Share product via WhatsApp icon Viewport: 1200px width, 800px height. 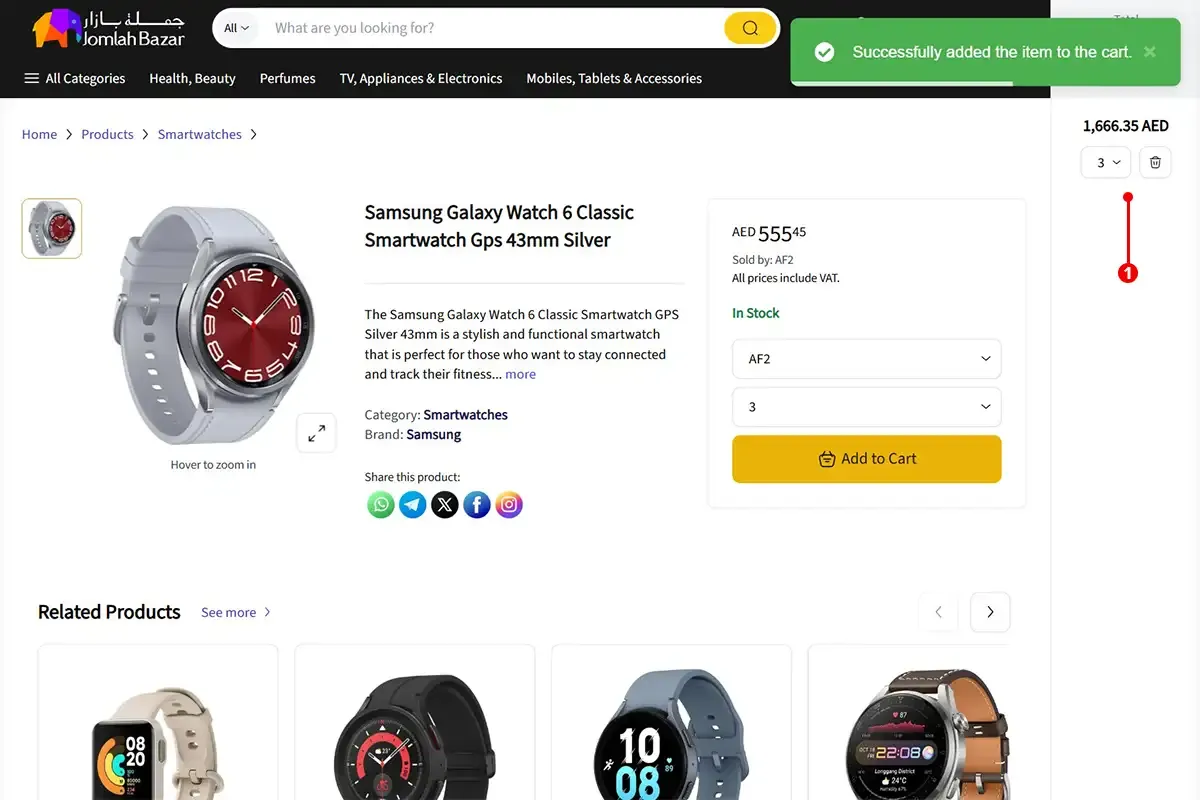(381, 505)
